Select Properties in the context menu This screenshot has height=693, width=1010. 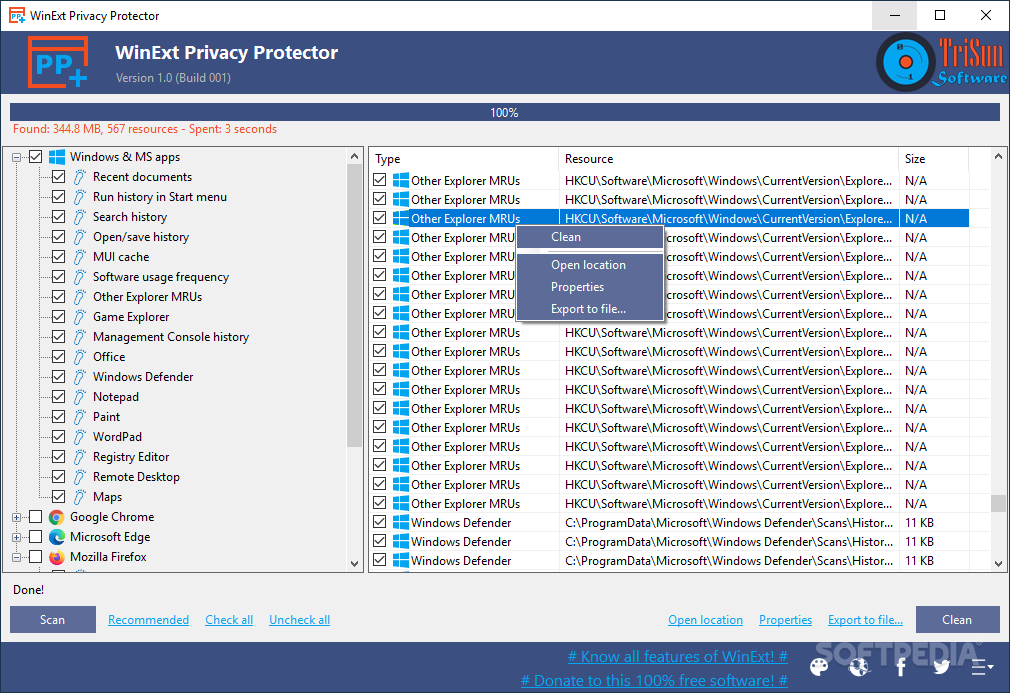[x=590, y=287]
